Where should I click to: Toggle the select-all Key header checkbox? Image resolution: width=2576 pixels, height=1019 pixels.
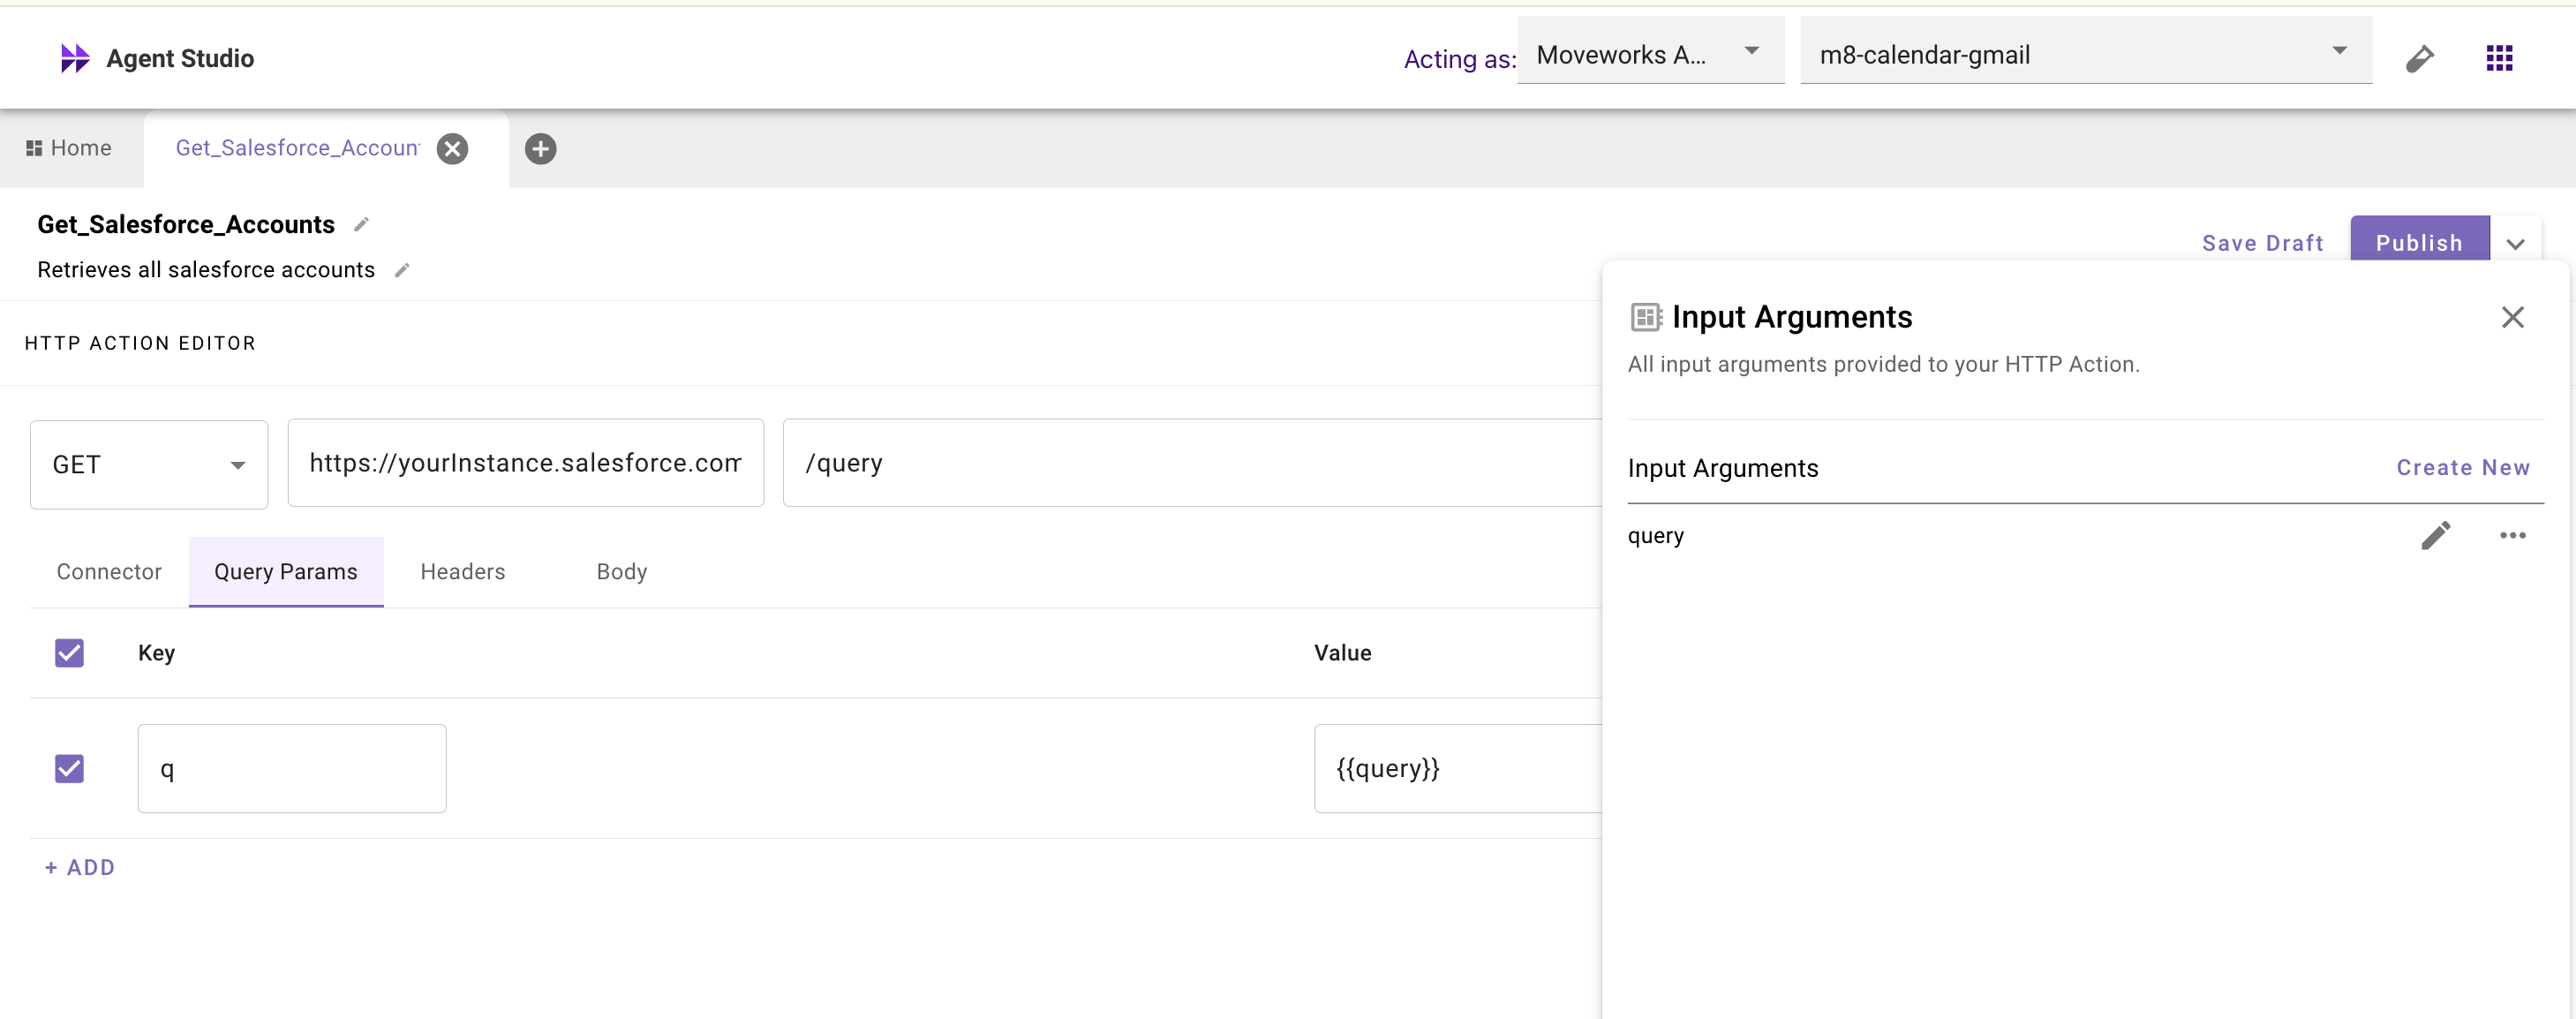tap(69, 653)
